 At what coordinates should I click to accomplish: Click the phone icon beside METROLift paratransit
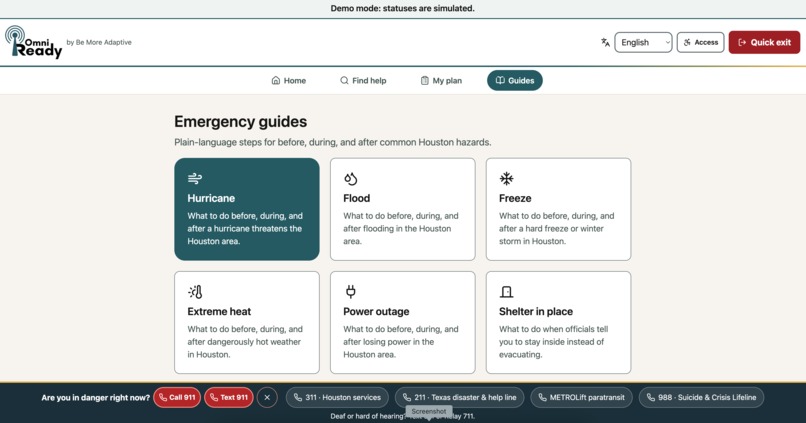[542, 397]
